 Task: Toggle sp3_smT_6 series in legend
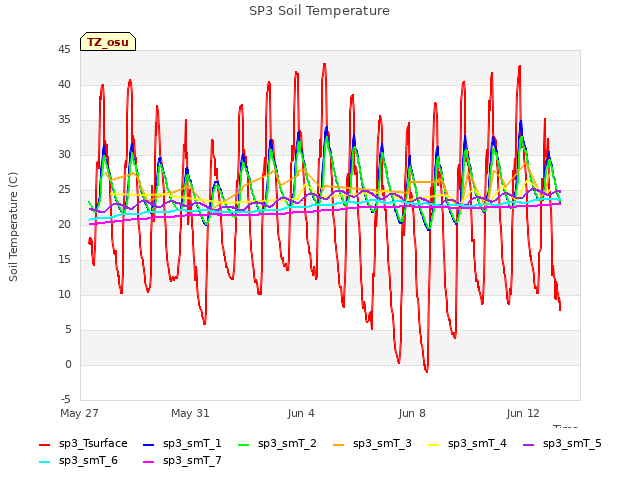(78, 460)
